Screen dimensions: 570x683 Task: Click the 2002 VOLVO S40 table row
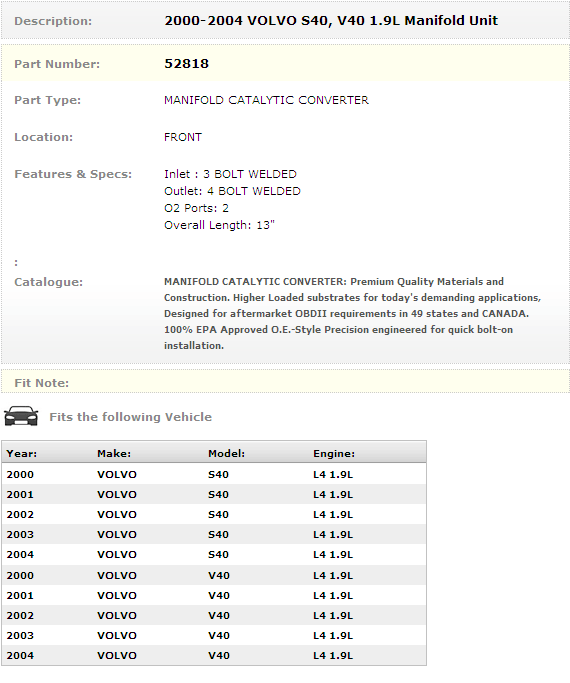[x=214, y=514]
